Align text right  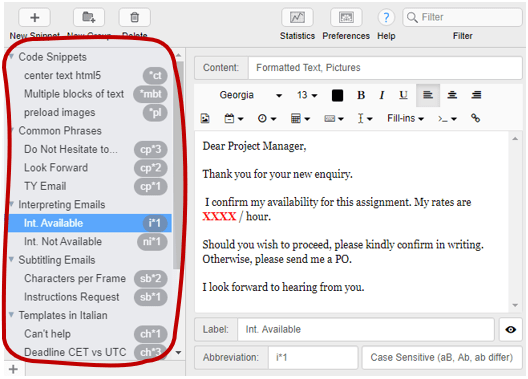click(x=476, y=95)
